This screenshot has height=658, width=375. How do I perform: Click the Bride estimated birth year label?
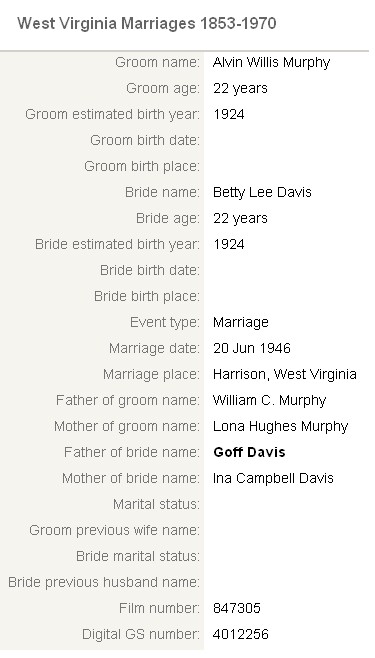tap(117, 245)
